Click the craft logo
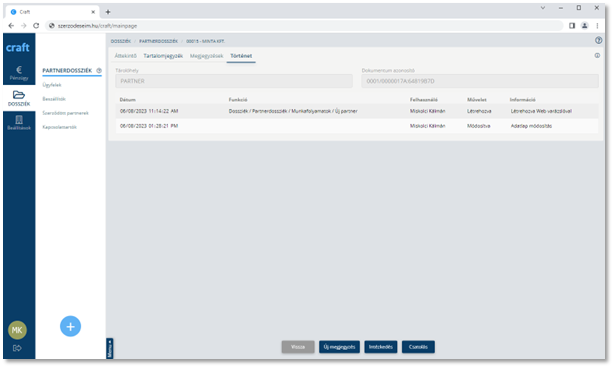Viewport: 614px width, 368px height. 18,48
